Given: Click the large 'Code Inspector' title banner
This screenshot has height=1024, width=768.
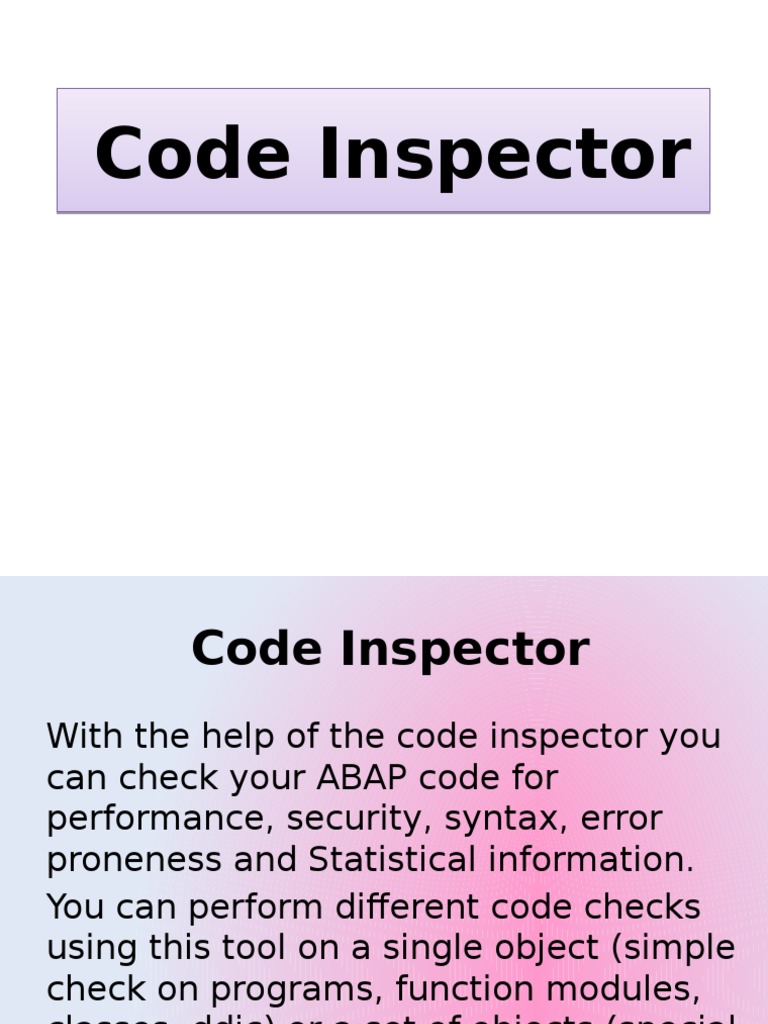Looking at the screenshot, I should [x=383, y=151].
